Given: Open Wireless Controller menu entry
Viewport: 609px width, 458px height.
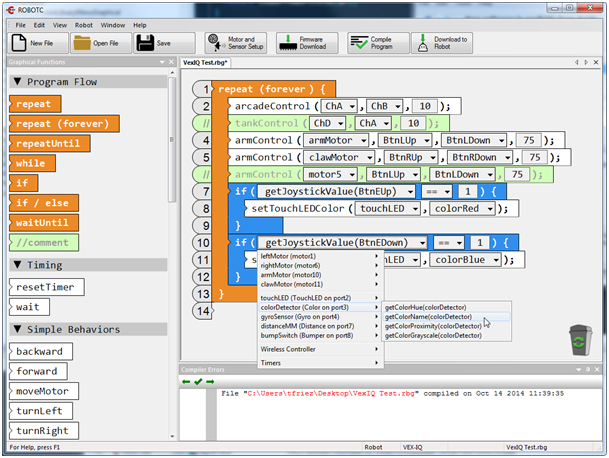Looking at the screenshot, I should pyautogui.click(x=320, y=349).
